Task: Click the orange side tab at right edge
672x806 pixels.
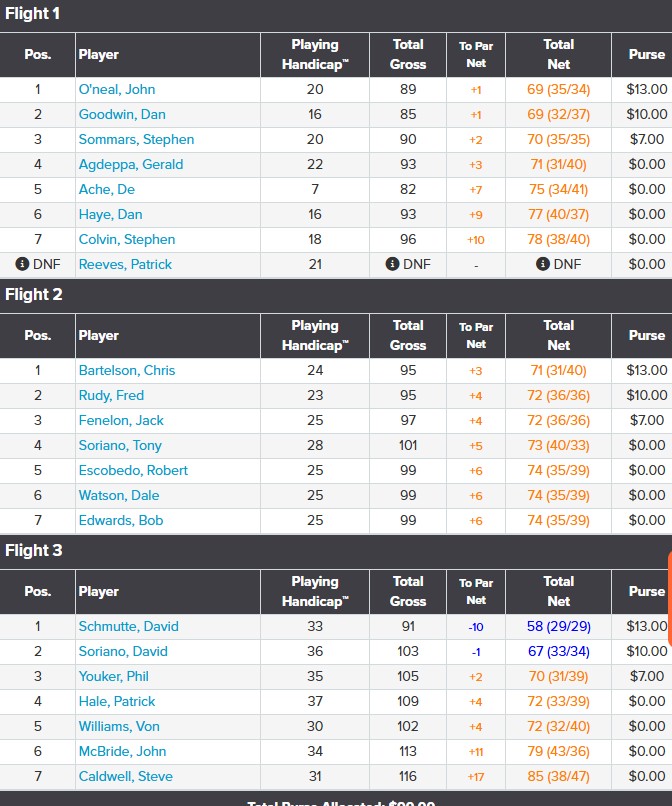Action: point(668,595)
